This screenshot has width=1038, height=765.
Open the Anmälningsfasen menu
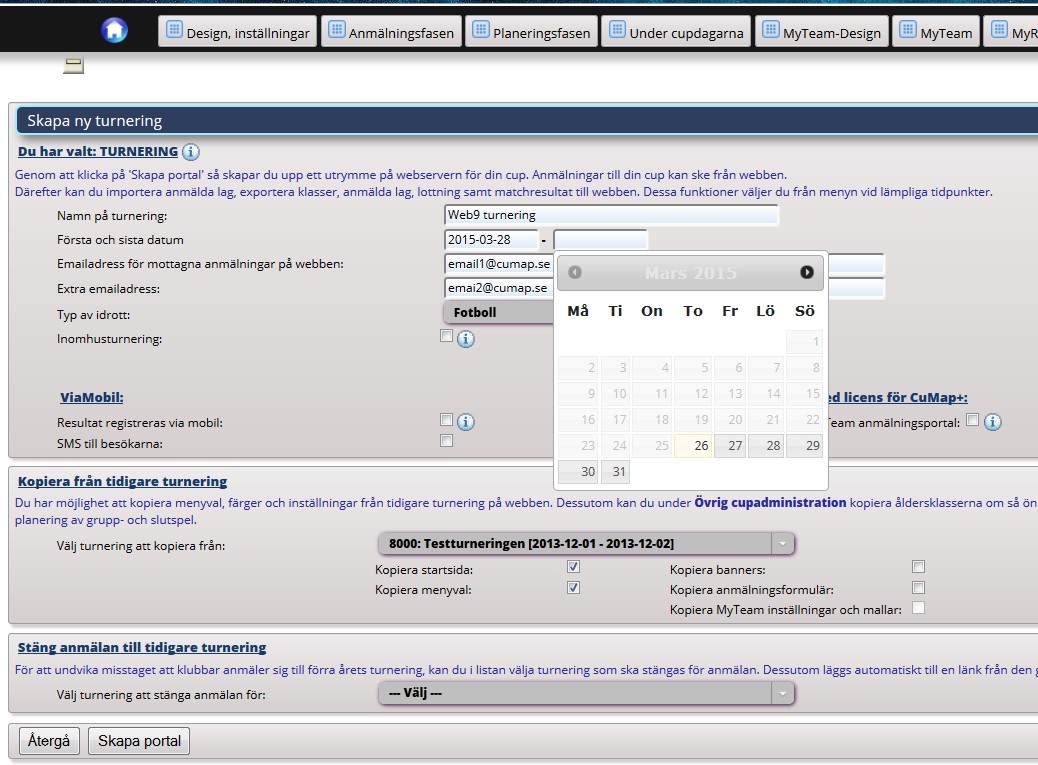391,32
